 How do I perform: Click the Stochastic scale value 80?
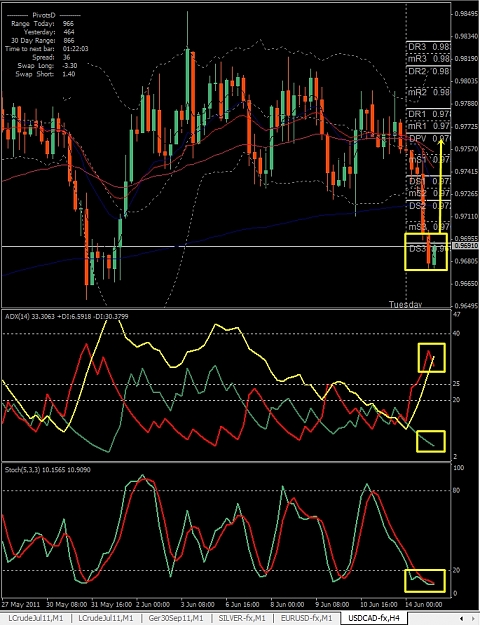click(456, 490)
